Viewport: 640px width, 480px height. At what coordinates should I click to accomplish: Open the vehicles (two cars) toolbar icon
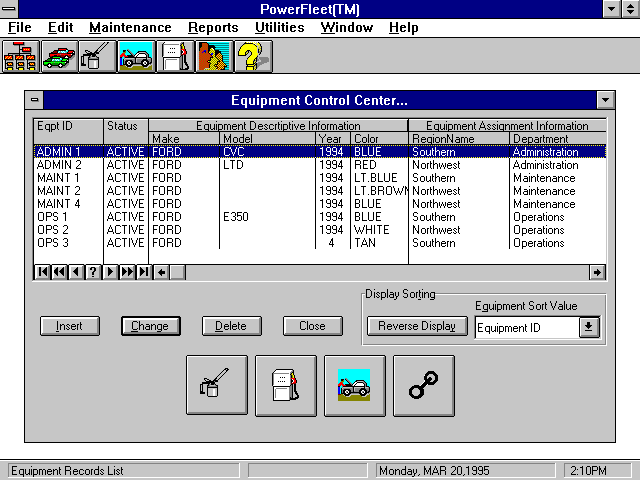[x=59, y=56]
